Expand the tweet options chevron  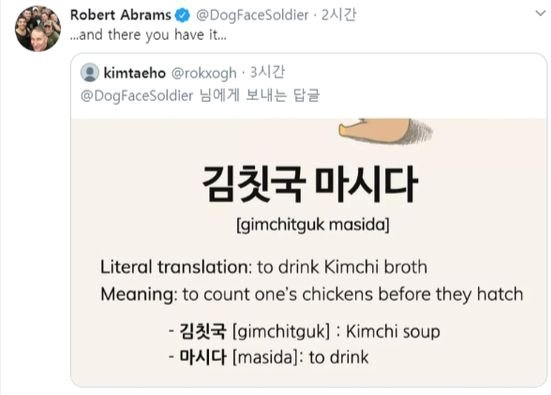(540, 13)
